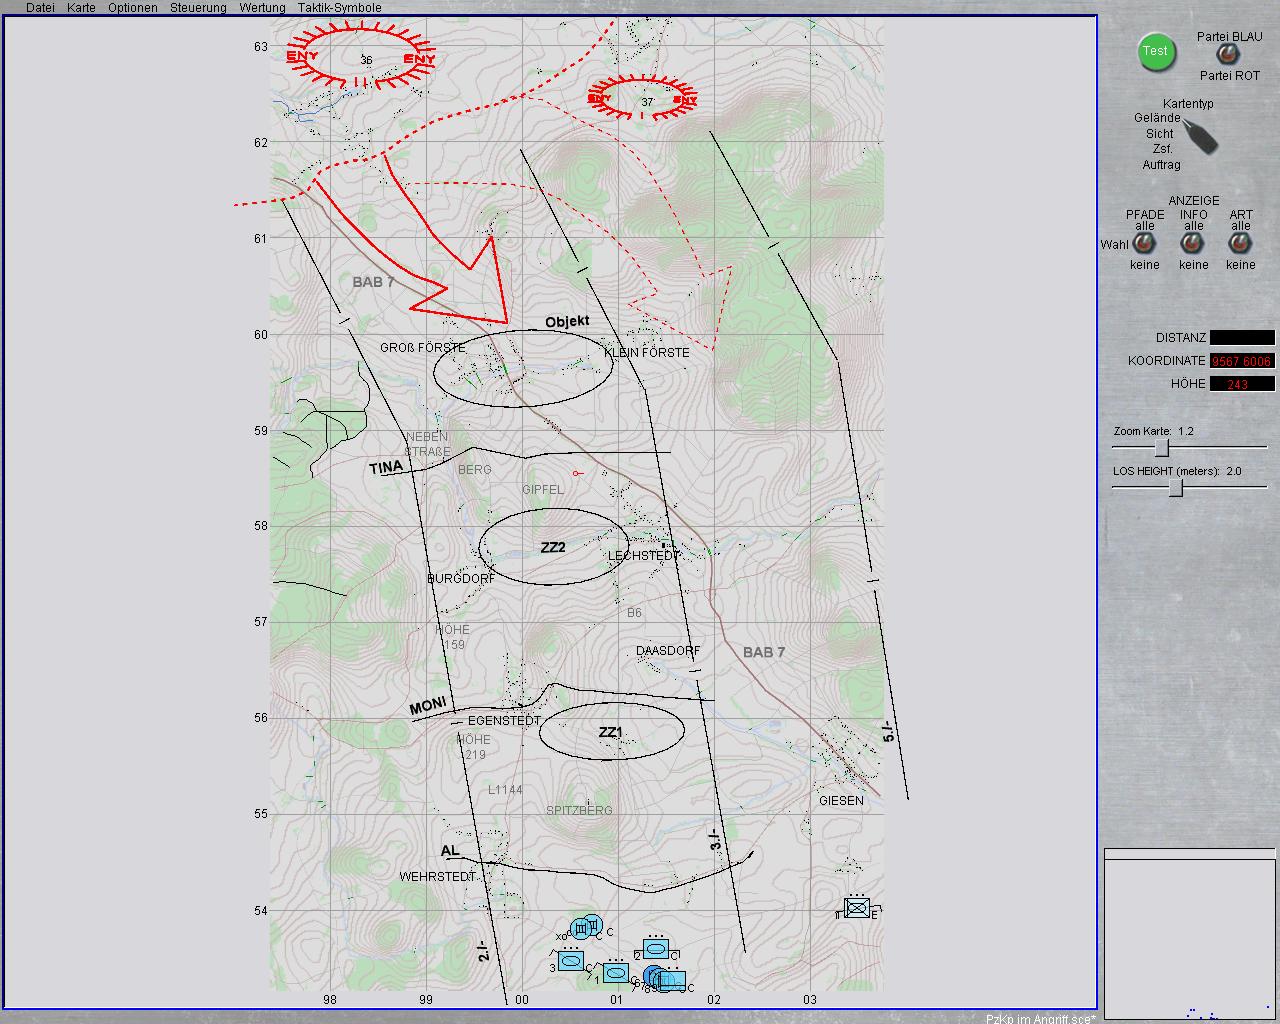
Task: Select blue armor unit 1 on map
Action: tap(616, 972)
